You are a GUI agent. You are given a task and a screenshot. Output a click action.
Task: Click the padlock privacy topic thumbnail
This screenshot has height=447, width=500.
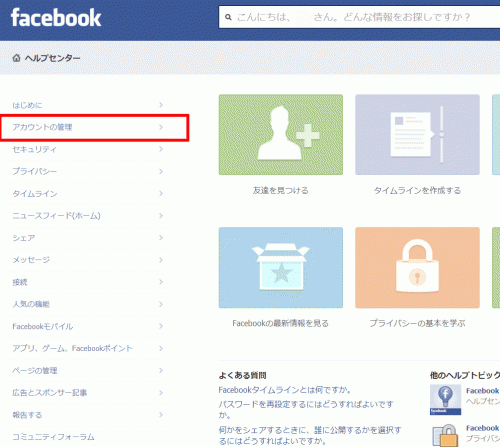[445, 435]
